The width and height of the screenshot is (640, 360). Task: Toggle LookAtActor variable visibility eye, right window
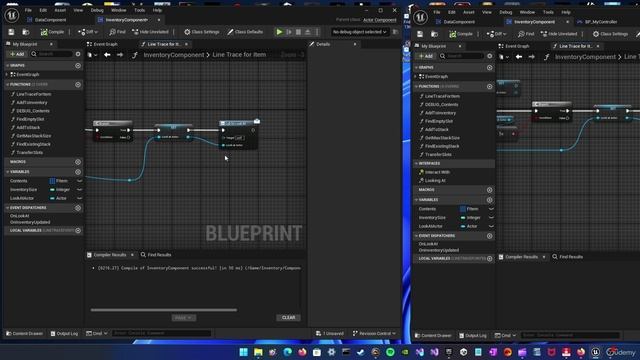coord(491,226)
